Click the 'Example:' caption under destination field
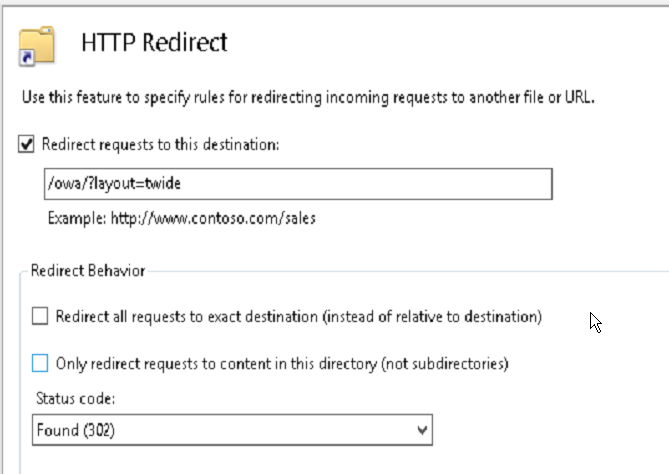669x474 pixels. (77, 218)
